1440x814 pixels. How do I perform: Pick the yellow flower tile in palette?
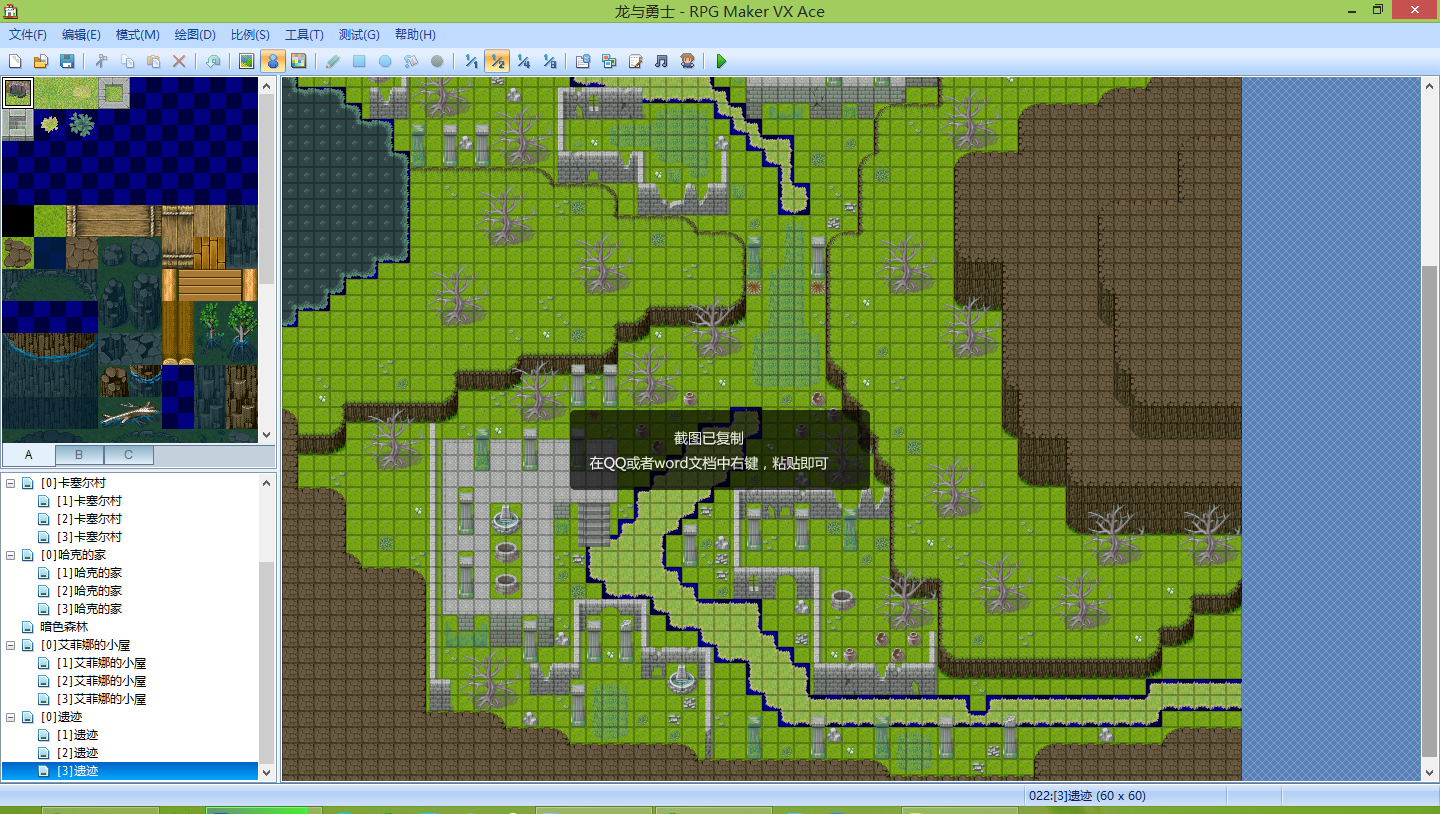[49, 124]
